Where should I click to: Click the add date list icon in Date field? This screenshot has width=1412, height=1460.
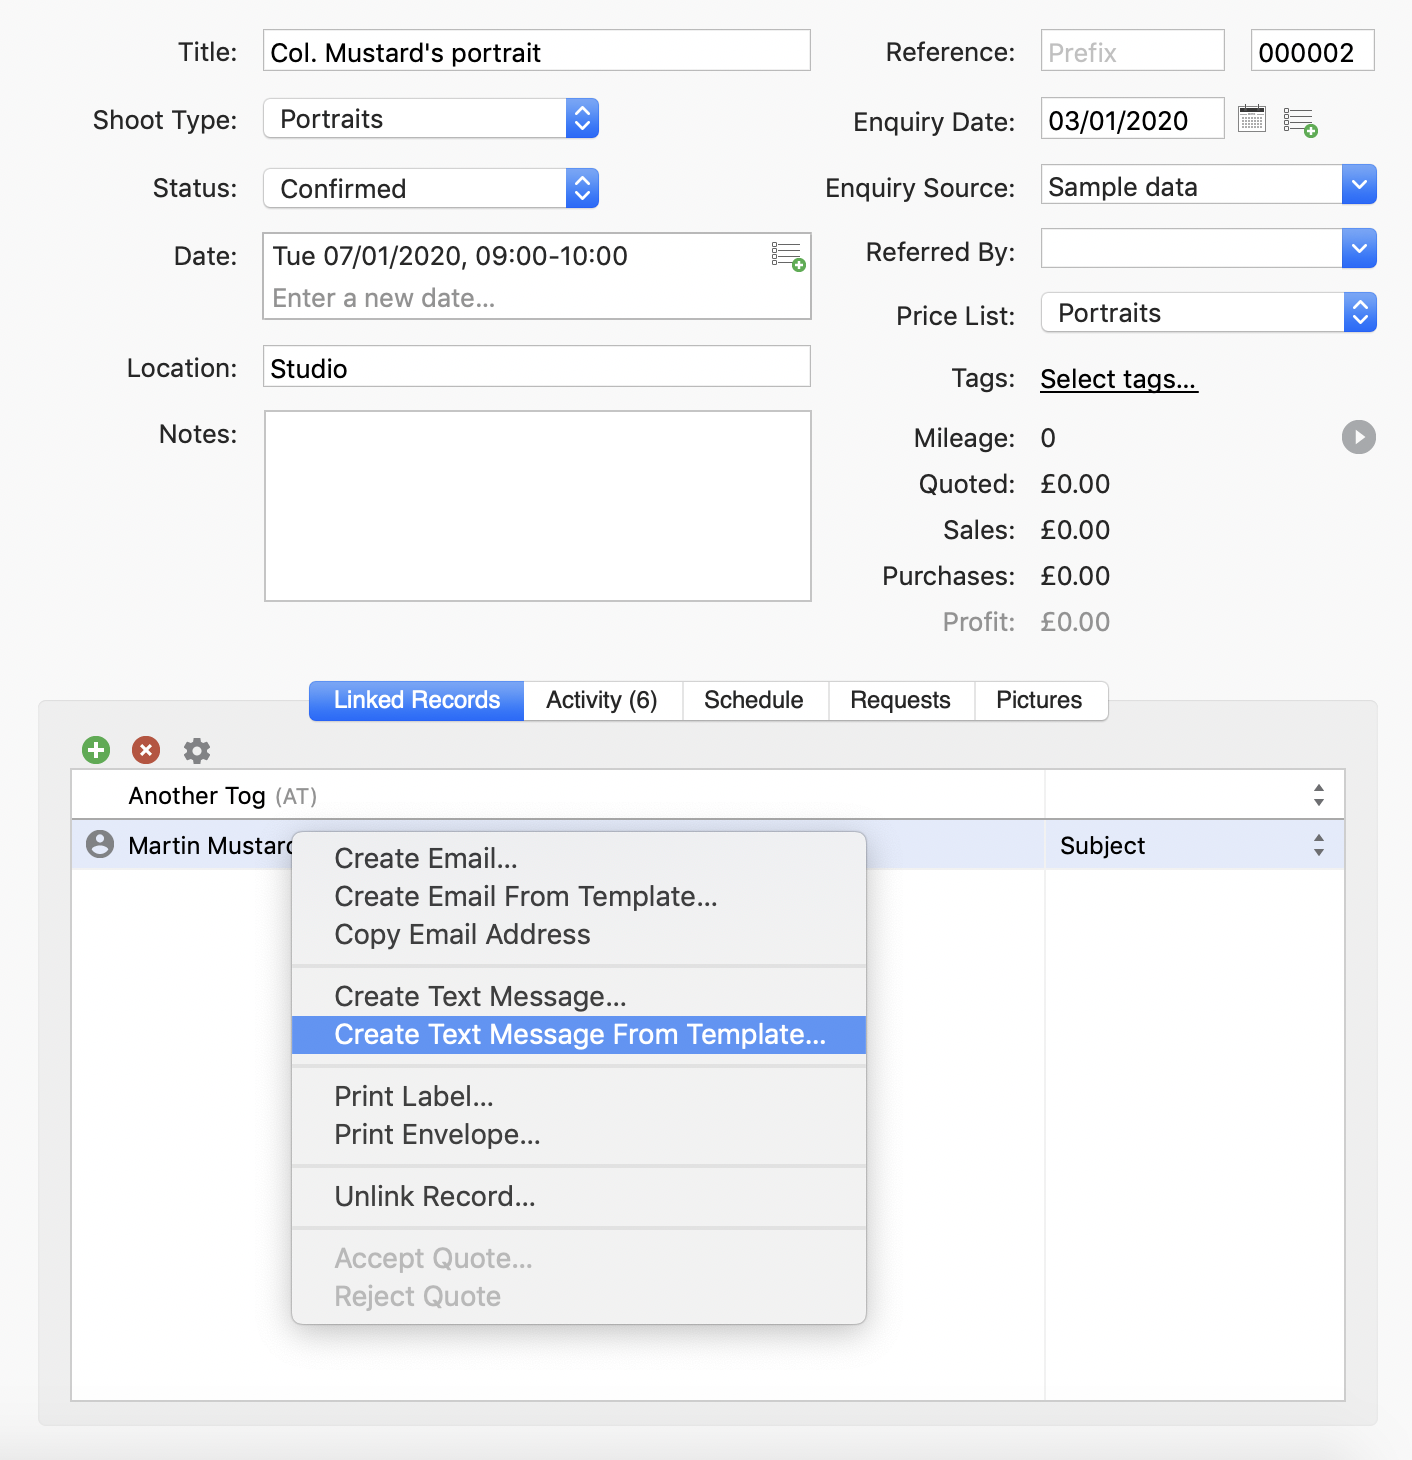tap(788, 256)
